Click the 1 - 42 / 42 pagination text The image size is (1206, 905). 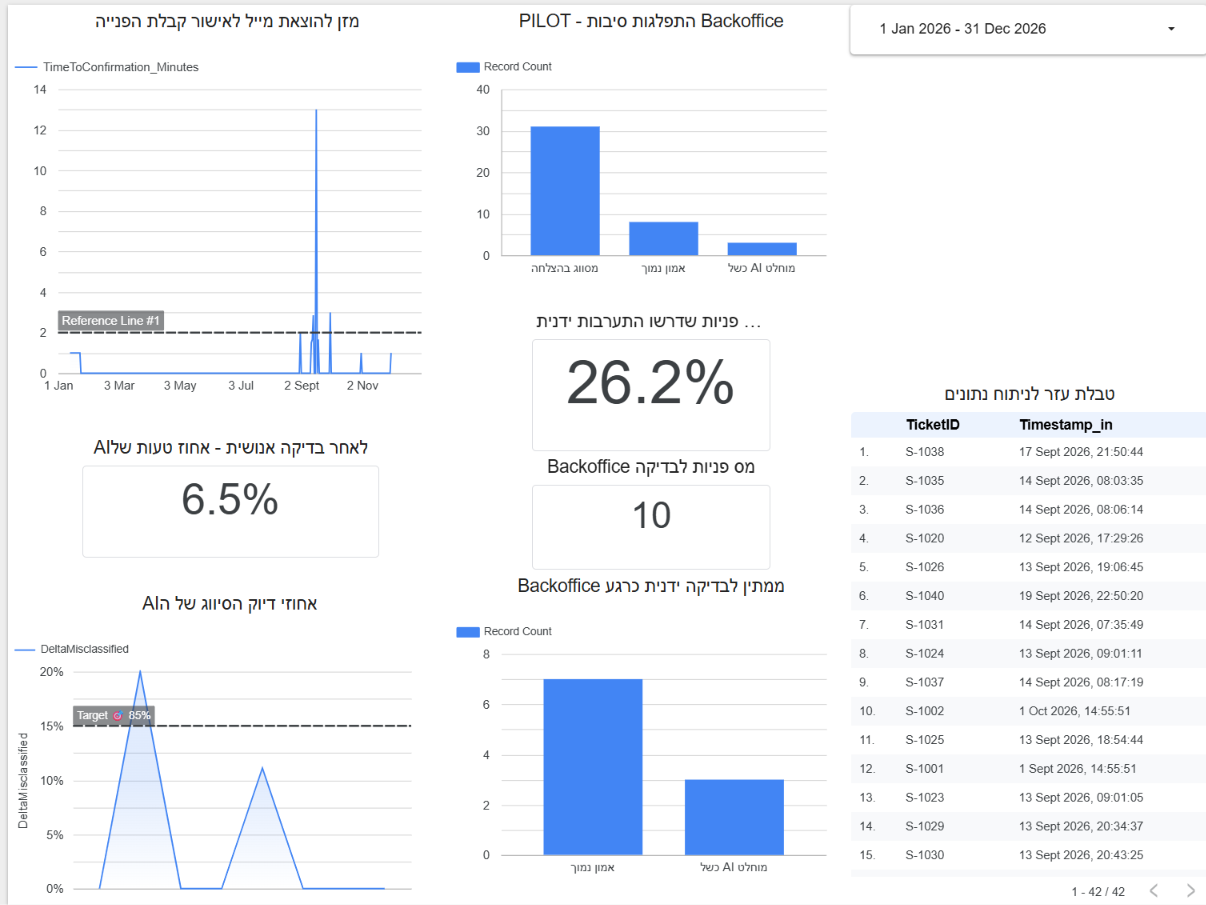[1098, 891]
